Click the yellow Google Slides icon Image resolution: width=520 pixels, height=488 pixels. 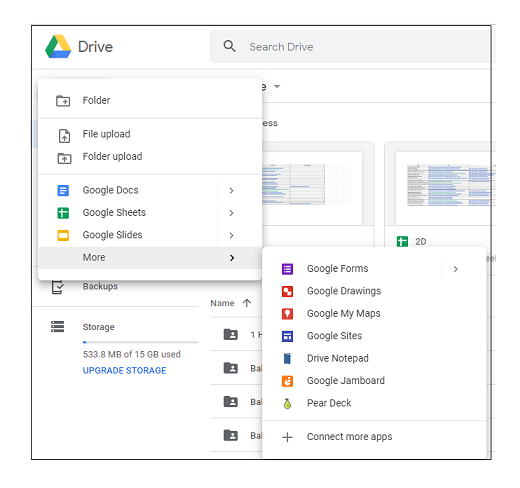63,235
